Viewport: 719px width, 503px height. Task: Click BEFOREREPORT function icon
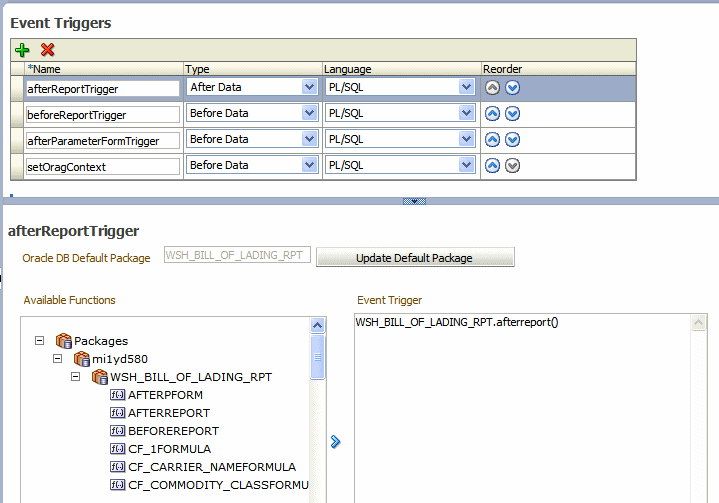click(117, 431)
